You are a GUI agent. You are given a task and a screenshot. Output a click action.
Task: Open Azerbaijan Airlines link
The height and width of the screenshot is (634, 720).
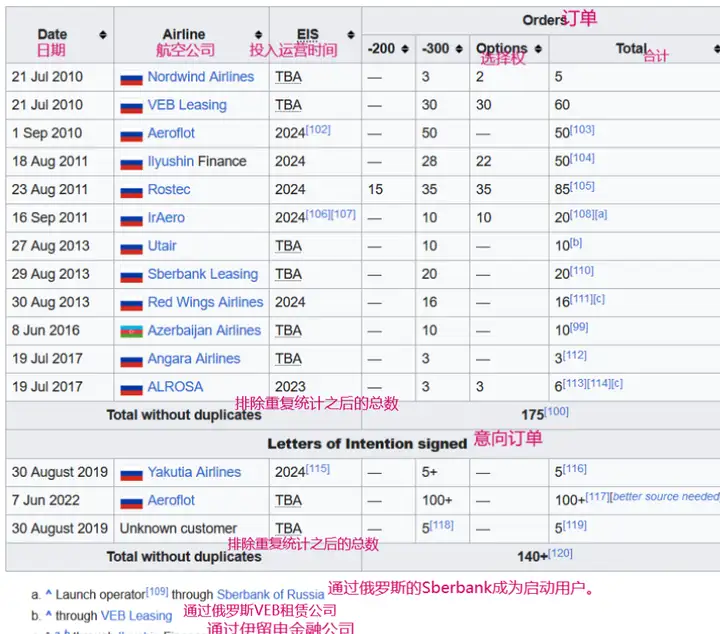coord(204,331)
